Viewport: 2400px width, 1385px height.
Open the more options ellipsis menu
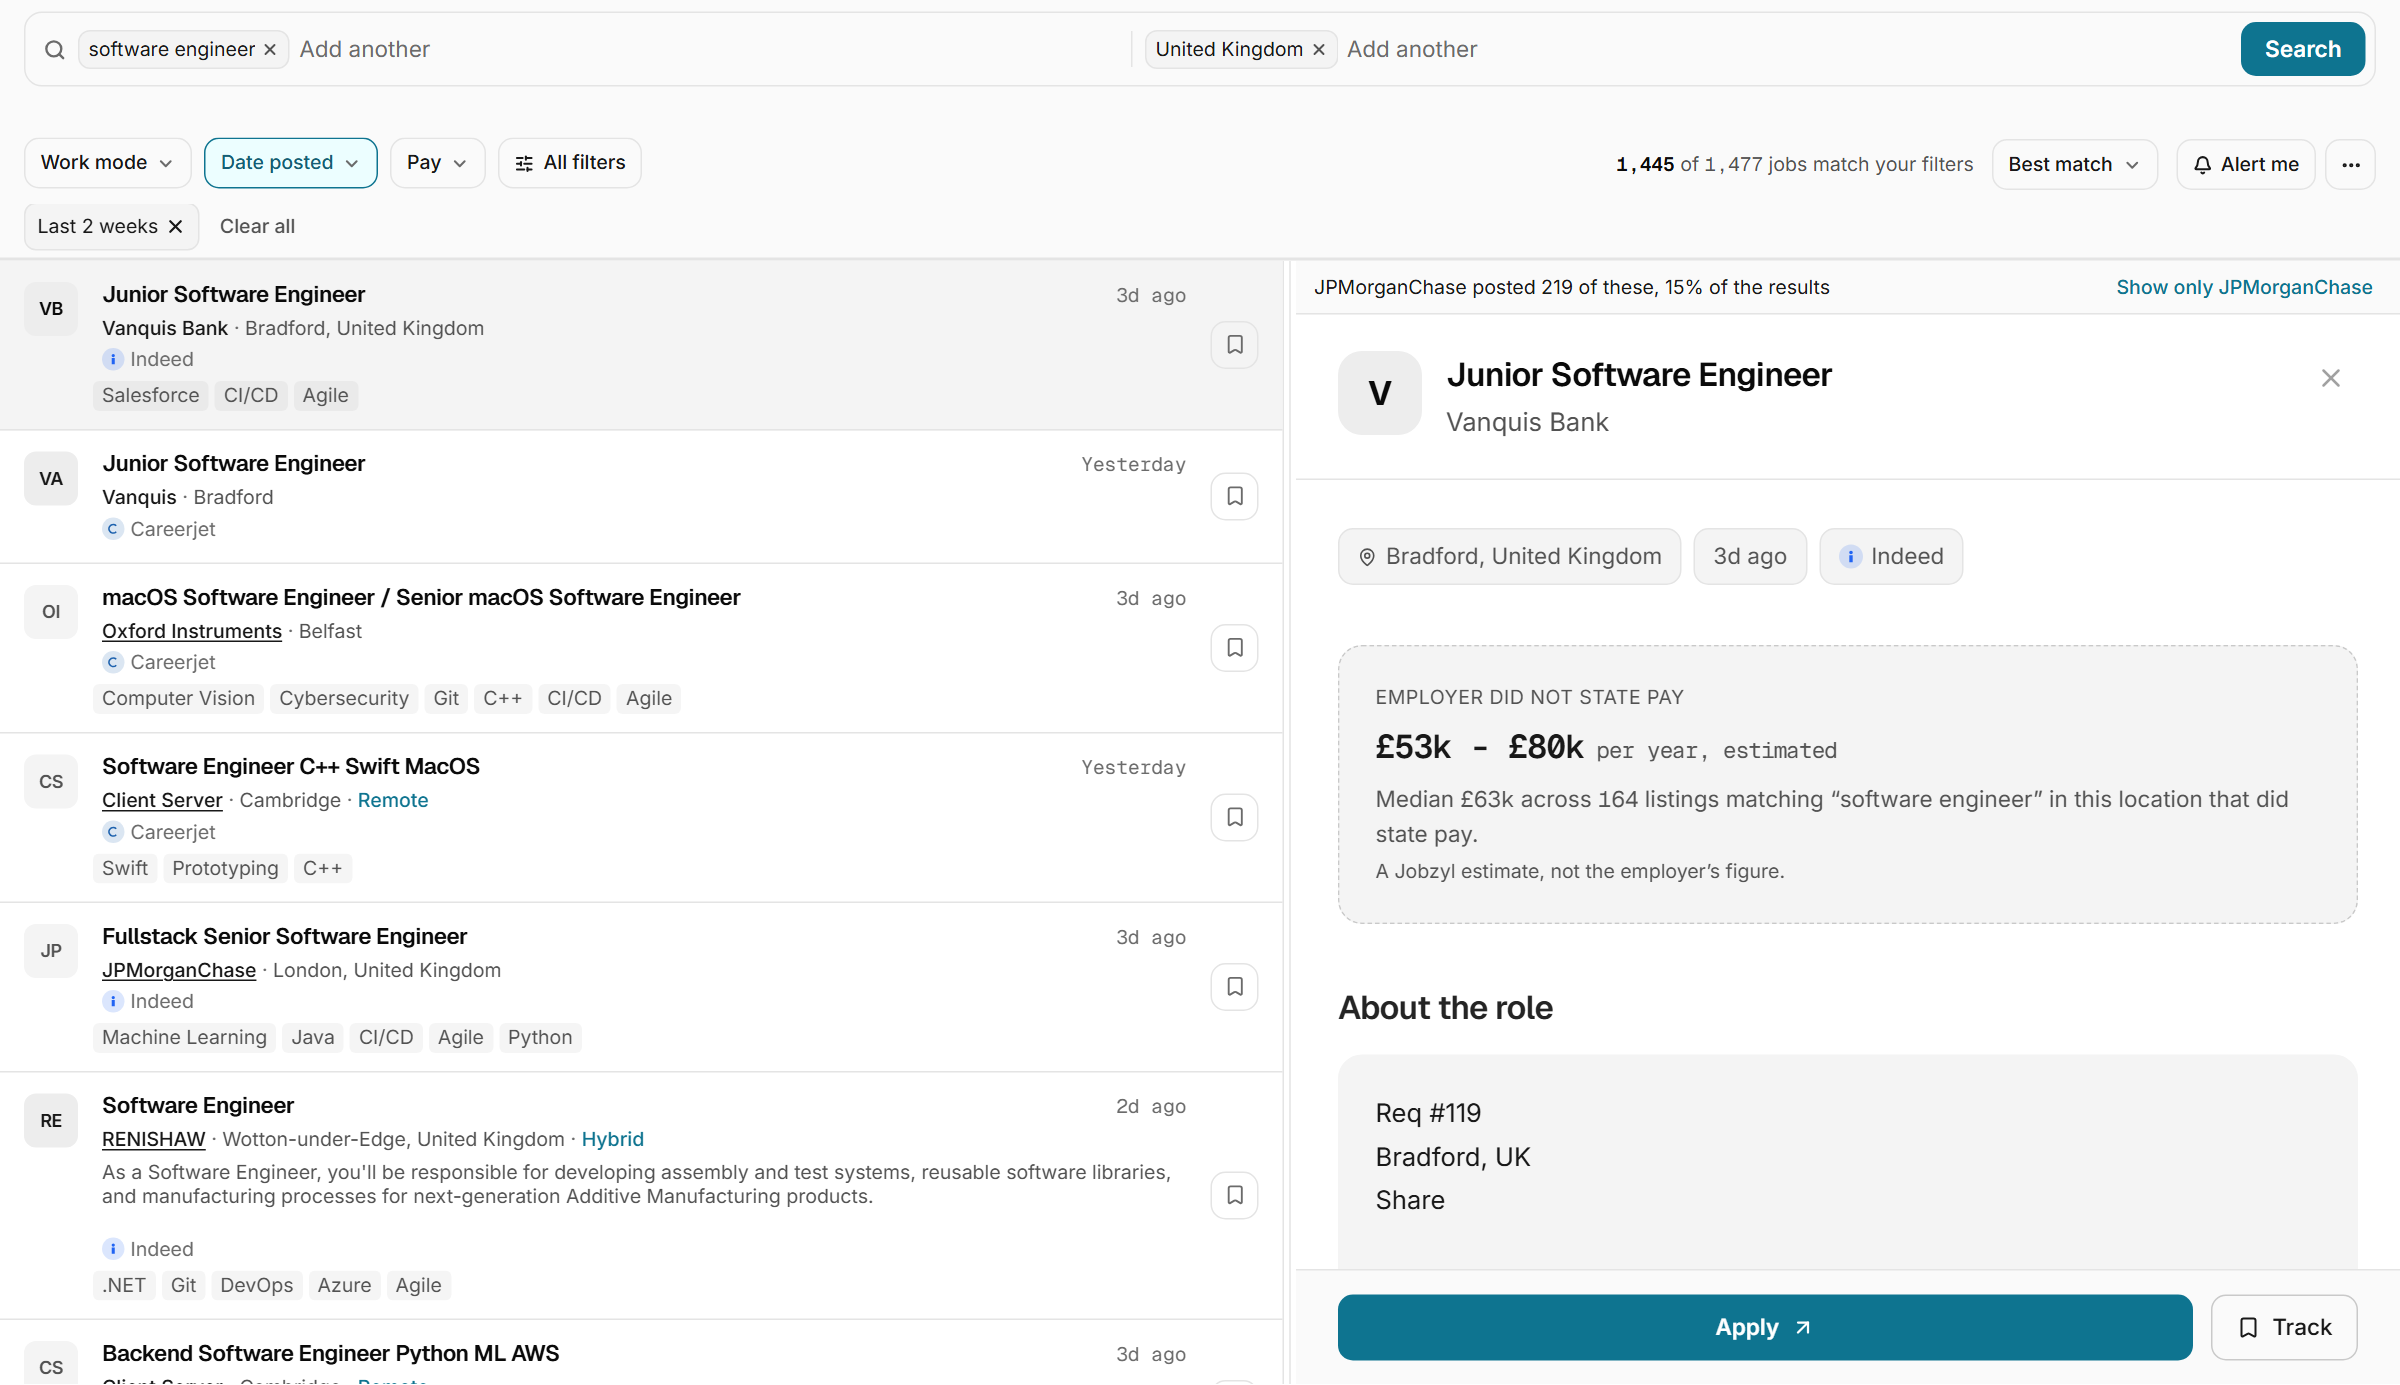click(x=2351, y=164)
